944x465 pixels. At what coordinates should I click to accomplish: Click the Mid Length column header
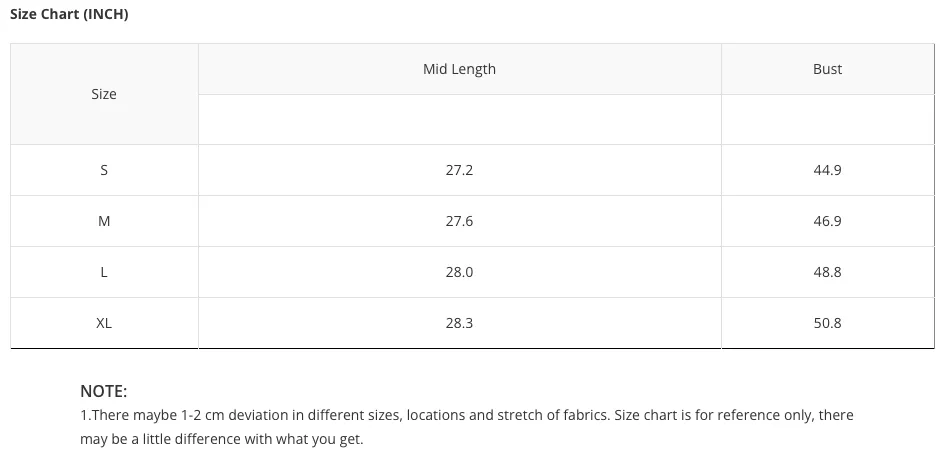click(459, 69)
